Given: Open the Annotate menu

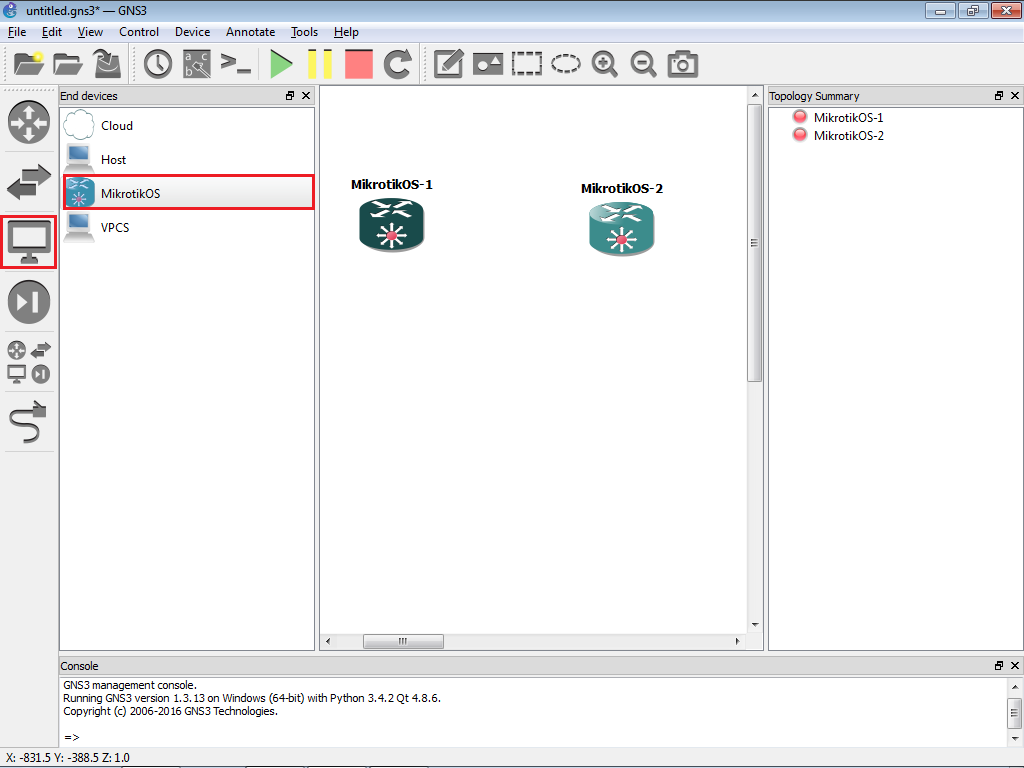Looking at the screenshot, I should [x=251, y=32].
